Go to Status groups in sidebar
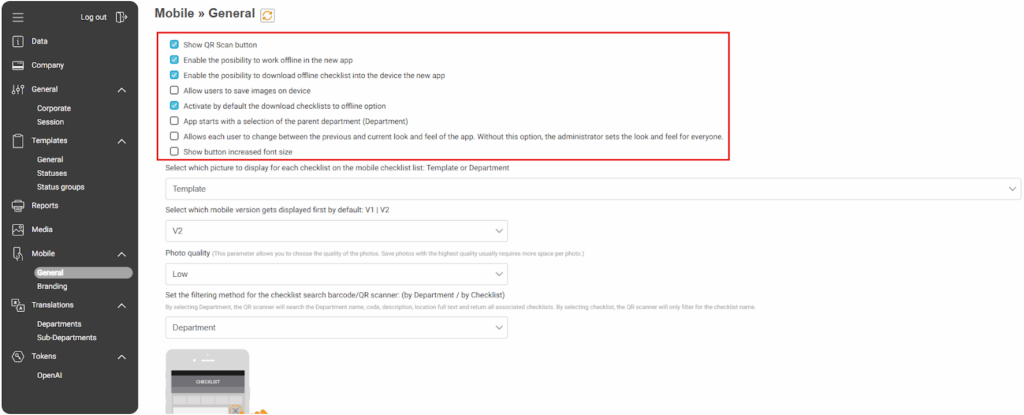The width and height of the screenshot is (1024, 415). pyautogui.click(x=60, y=186)
